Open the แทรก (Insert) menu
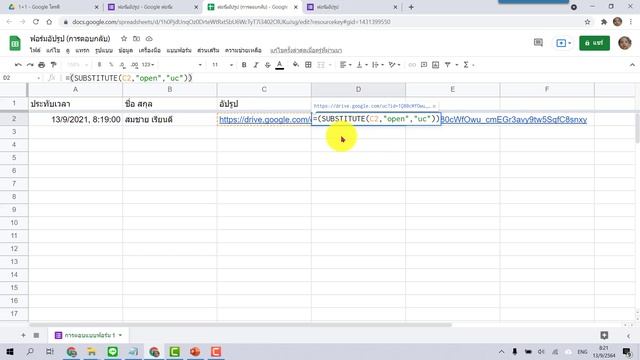The height and width of the screenshot is (360, 640). pyautogui.click(x=82, y=51)
